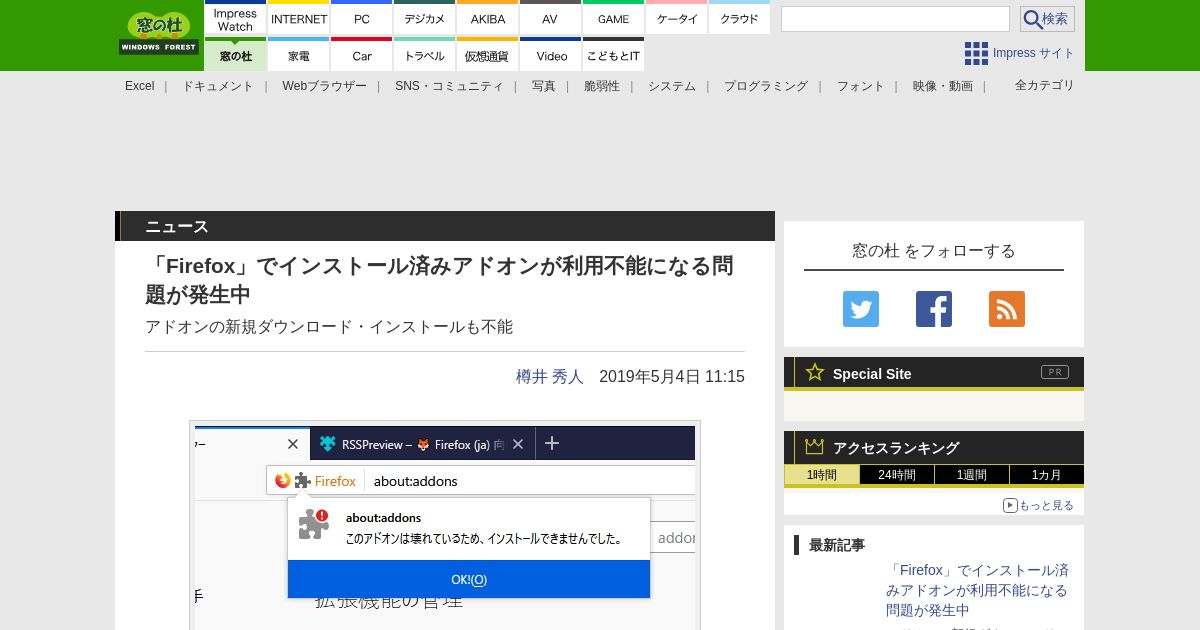Show the 1時間 access ranking
Image resolution: width=1200 pixels, height=630 pixels.
tap(822, 475)
